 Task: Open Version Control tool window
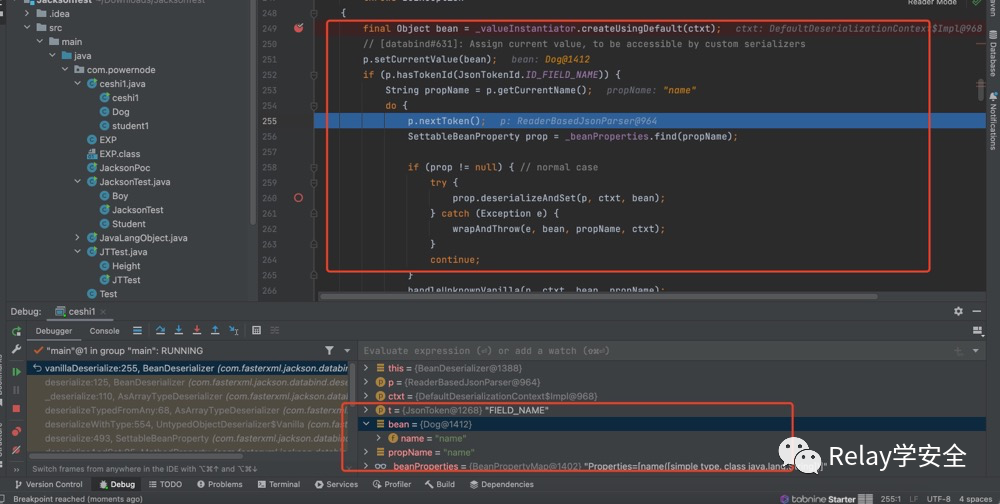47,484
